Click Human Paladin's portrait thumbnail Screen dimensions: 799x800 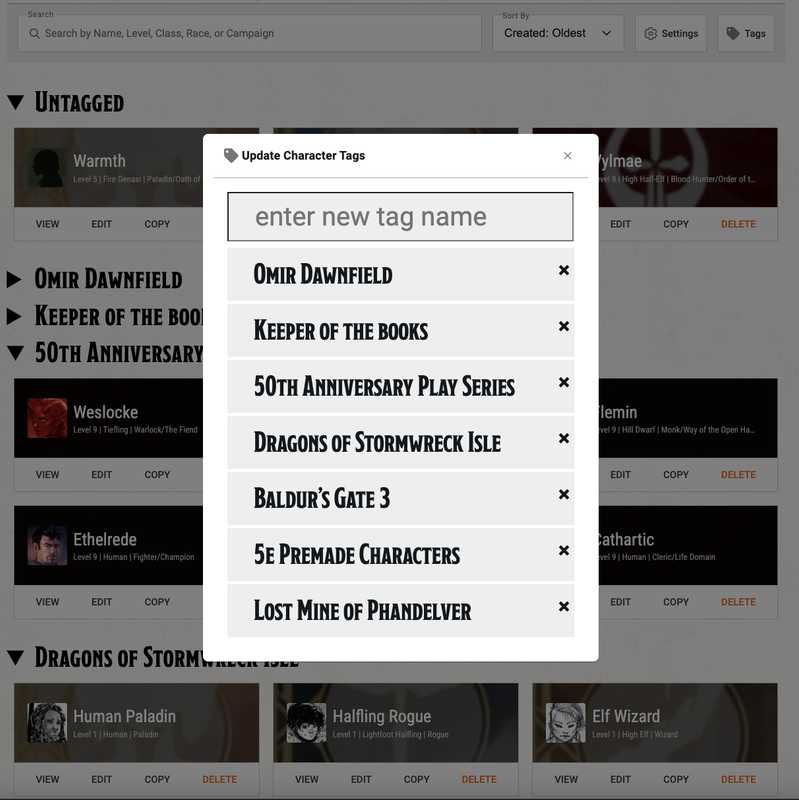click(47, 723)
